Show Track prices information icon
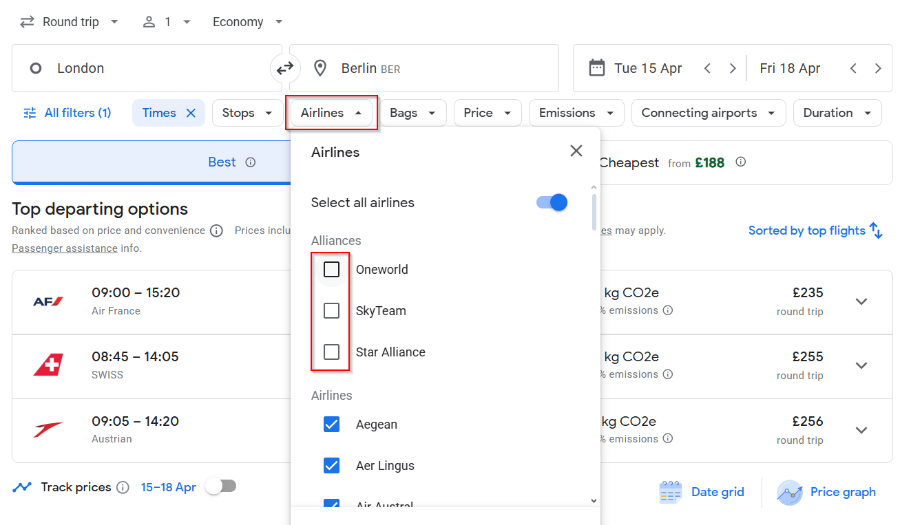The width and height of the screenshot is (900, 525). 123,487
